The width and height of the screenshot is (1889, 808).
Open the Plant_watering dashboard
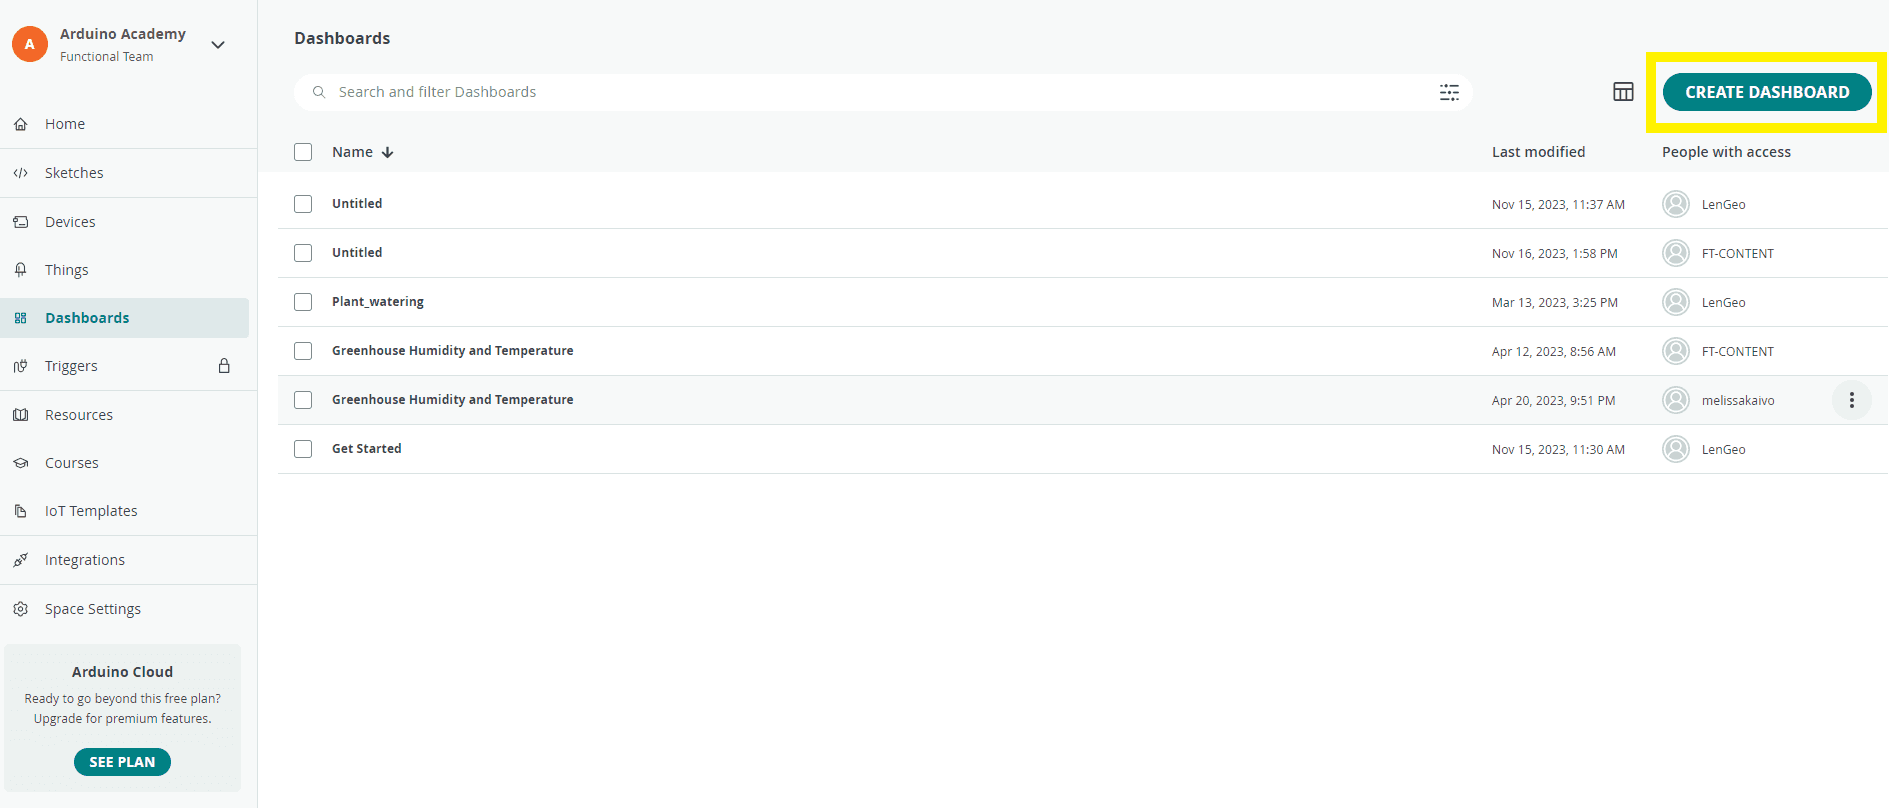click(378, 302)
